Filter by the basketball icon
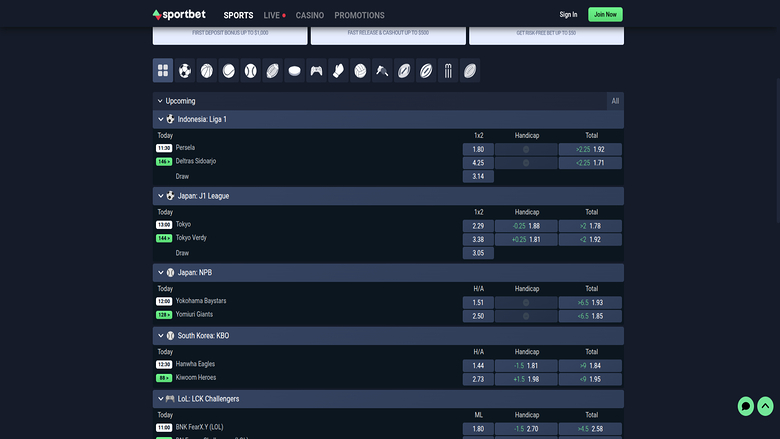 tap(206, 71)
